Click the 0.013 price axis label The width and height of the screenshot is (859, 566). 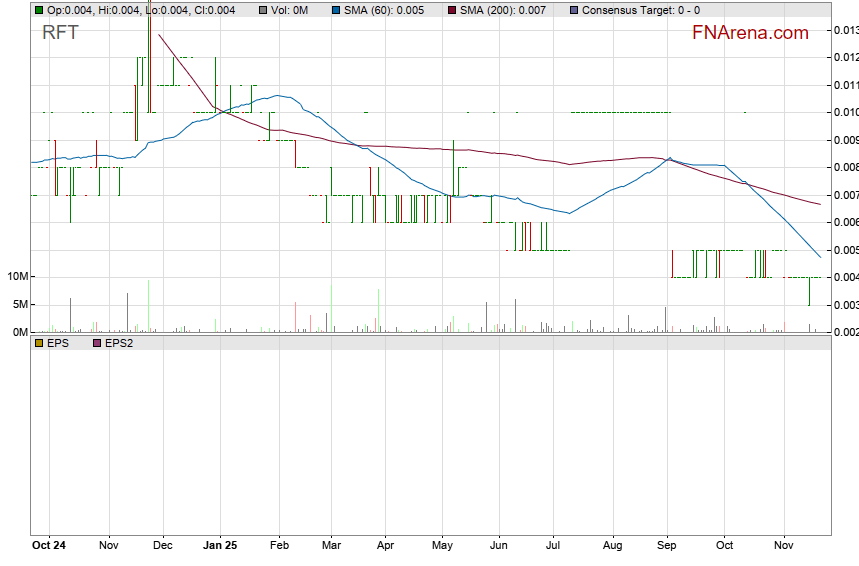(844, 31)
